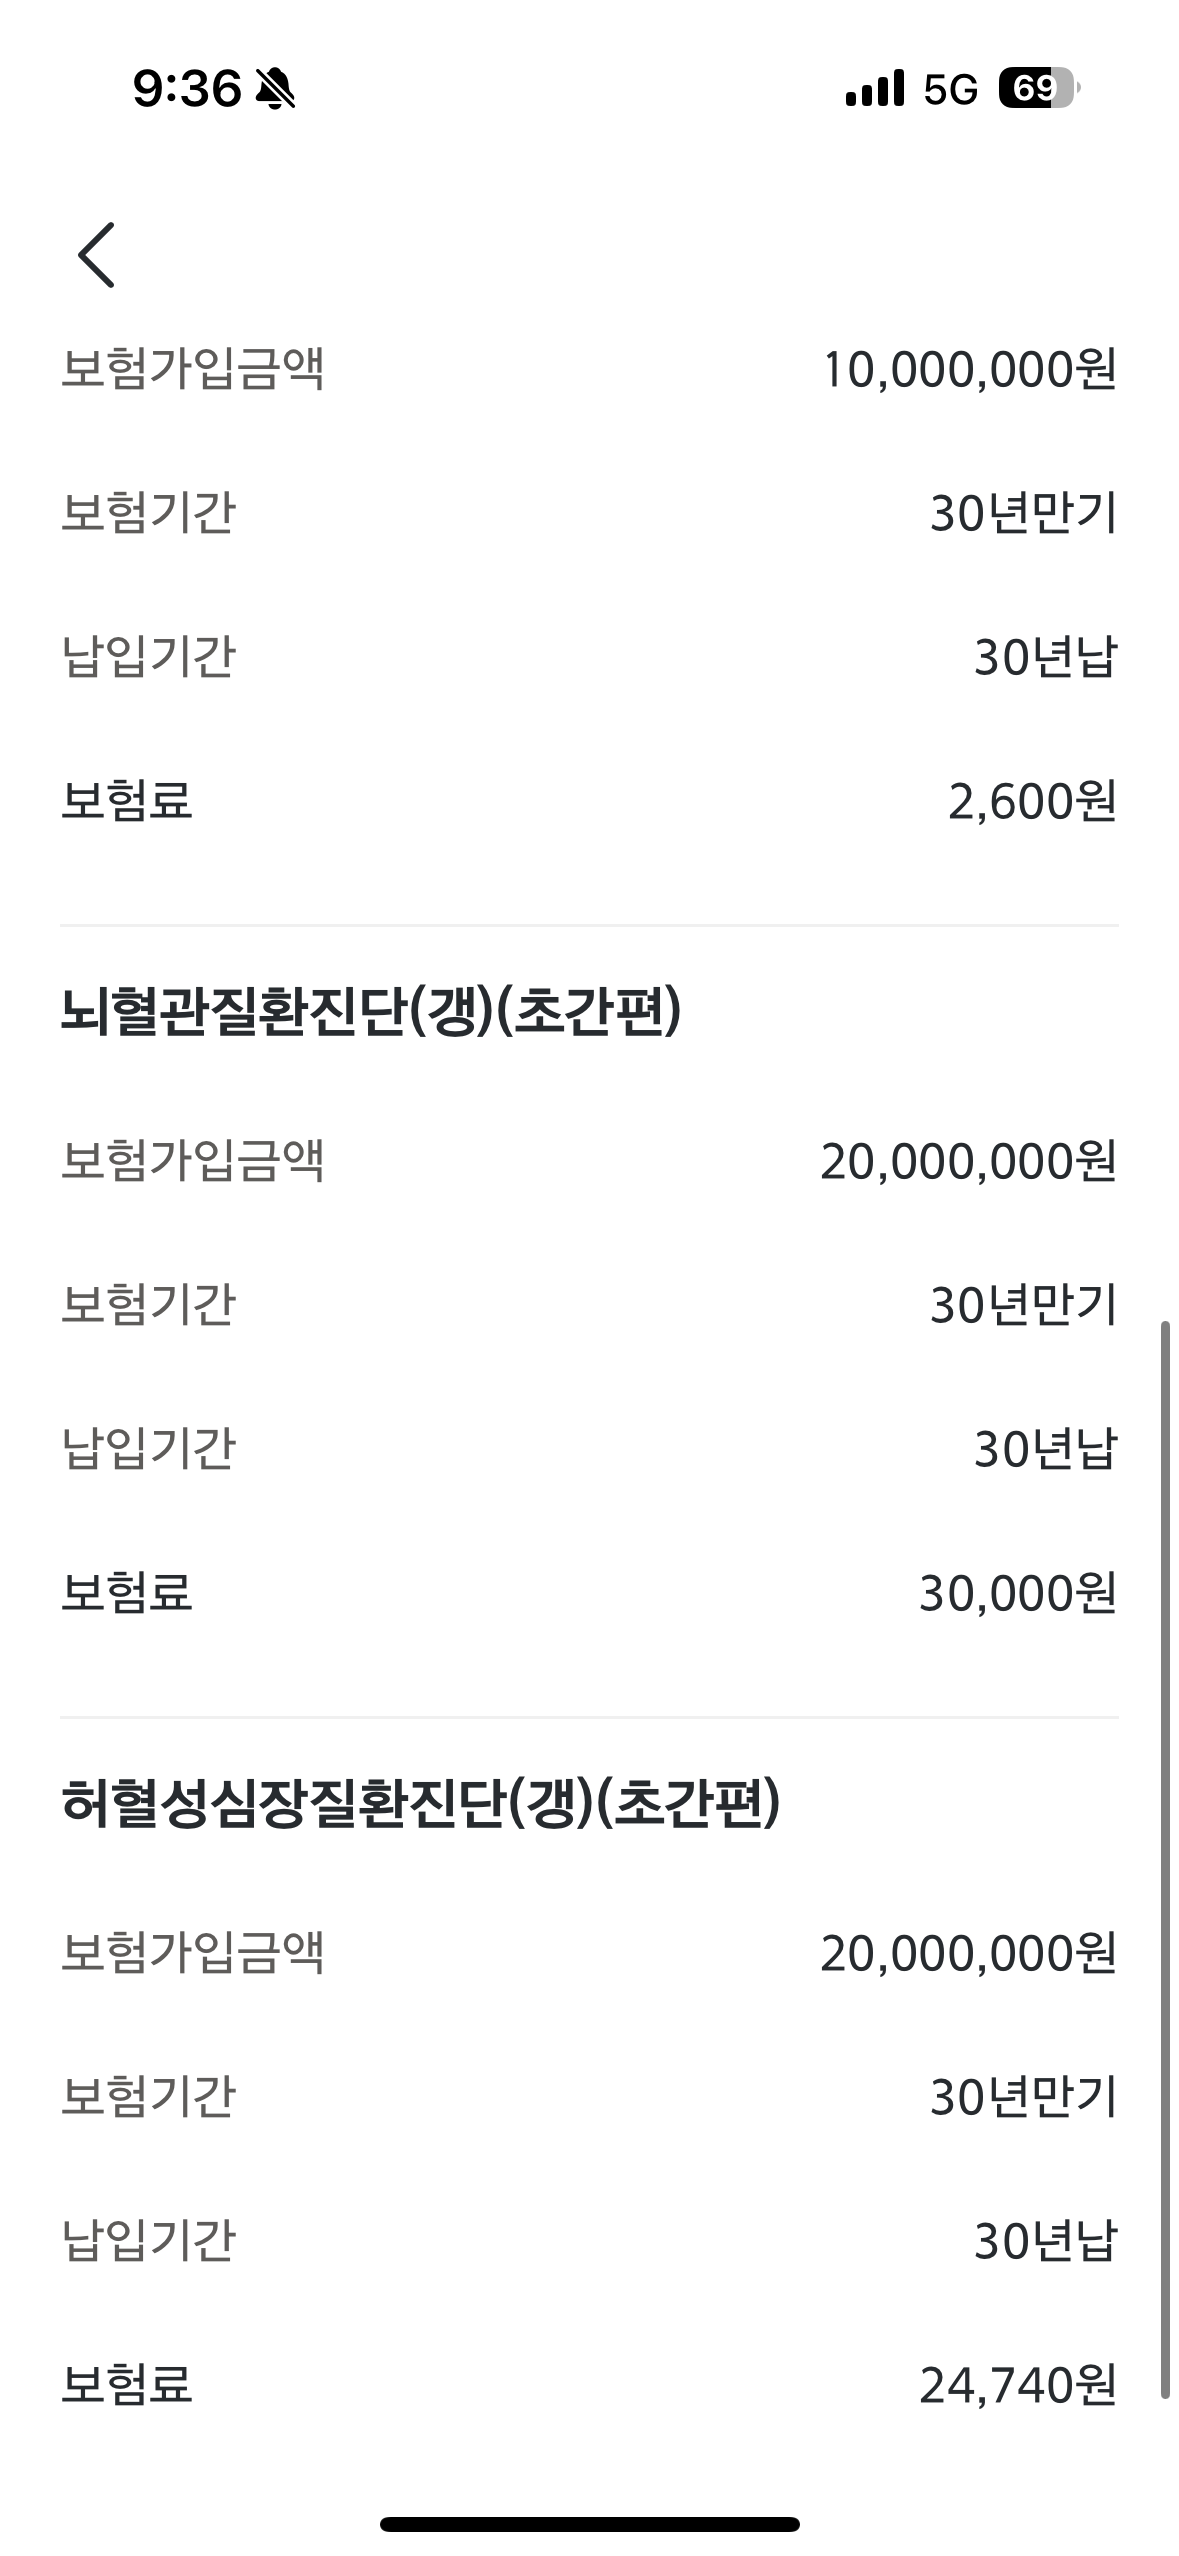The width and height of the screenshot is (1179, 2556).
Task: Select the 뇌혈관질환진단(갱)(초간편) heading
Action: point(371,1011)
